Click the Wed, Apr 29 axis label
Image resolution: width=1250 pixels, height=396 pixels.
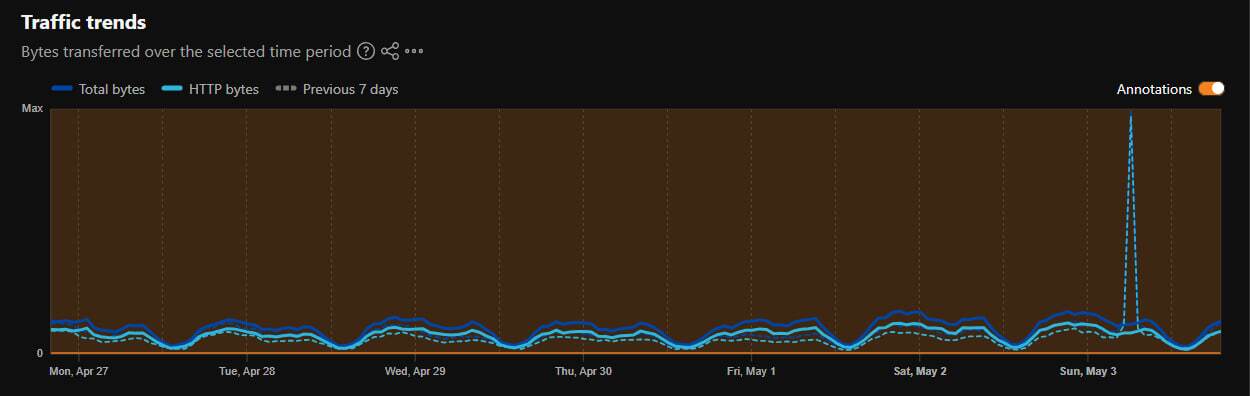pos(415,371)
